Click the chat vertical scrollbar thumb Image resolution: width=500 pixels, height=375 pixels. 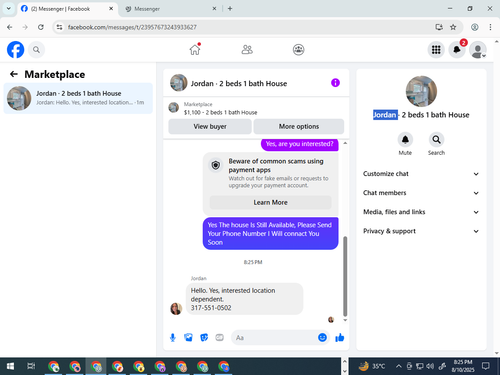(345, 276)
